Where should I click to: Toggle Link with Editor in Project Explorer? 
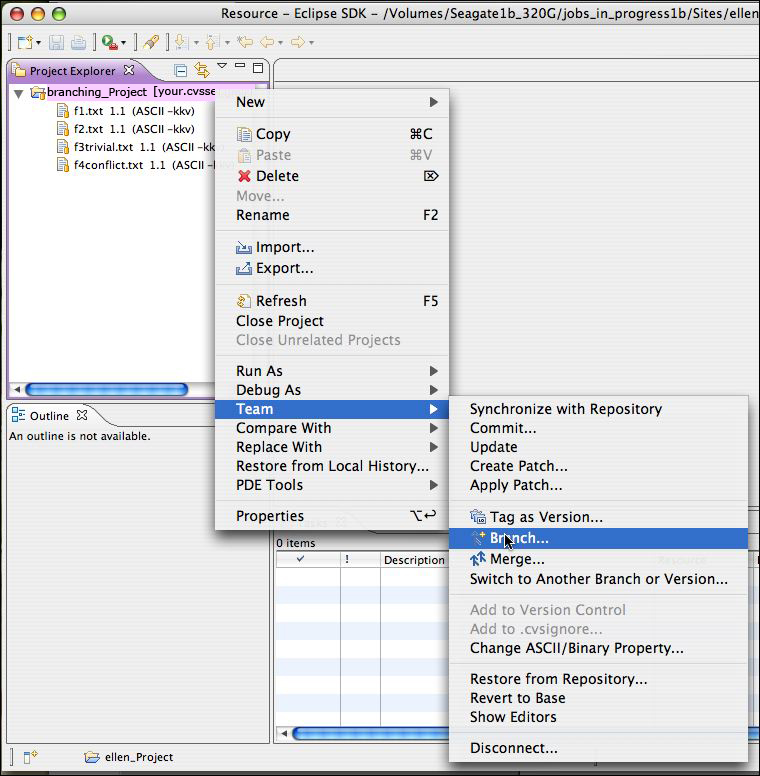coord(202,70)
